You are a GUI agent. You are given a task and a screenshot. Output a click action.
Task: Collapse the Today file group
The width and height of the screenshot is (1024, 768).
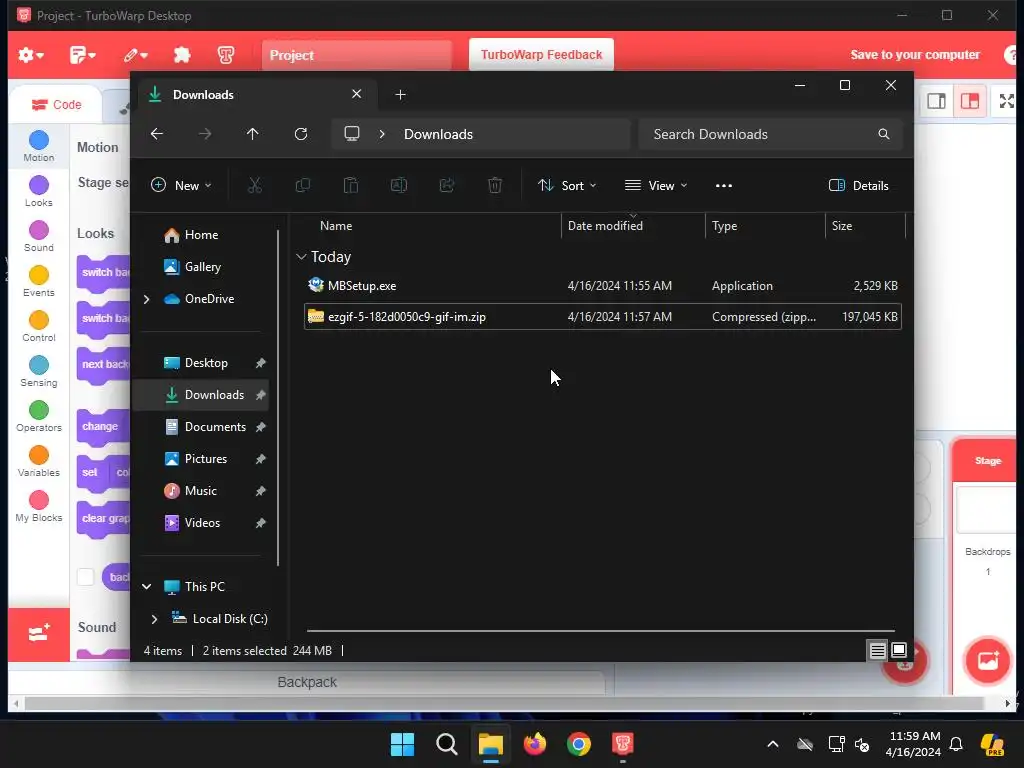(301, 257)
